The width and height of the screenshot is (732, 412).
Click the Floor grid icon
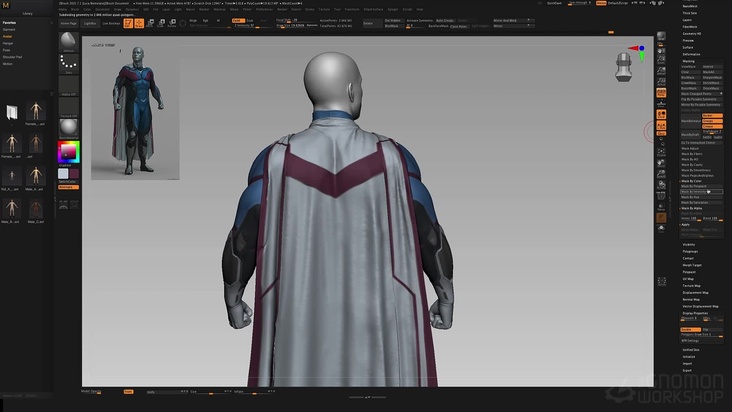click(661, 104)
